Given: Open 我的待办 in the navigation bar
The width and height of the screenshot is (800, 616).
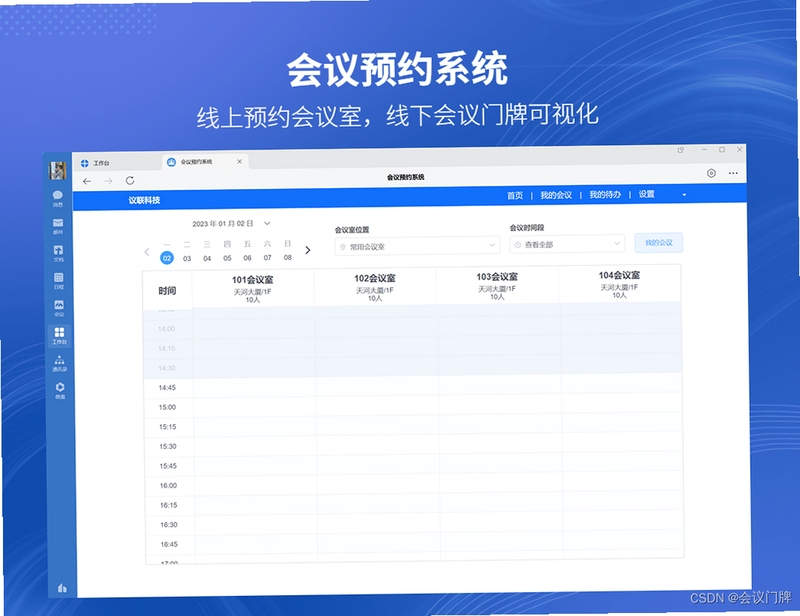Looking at the screenshot, I should coord(605,194).
